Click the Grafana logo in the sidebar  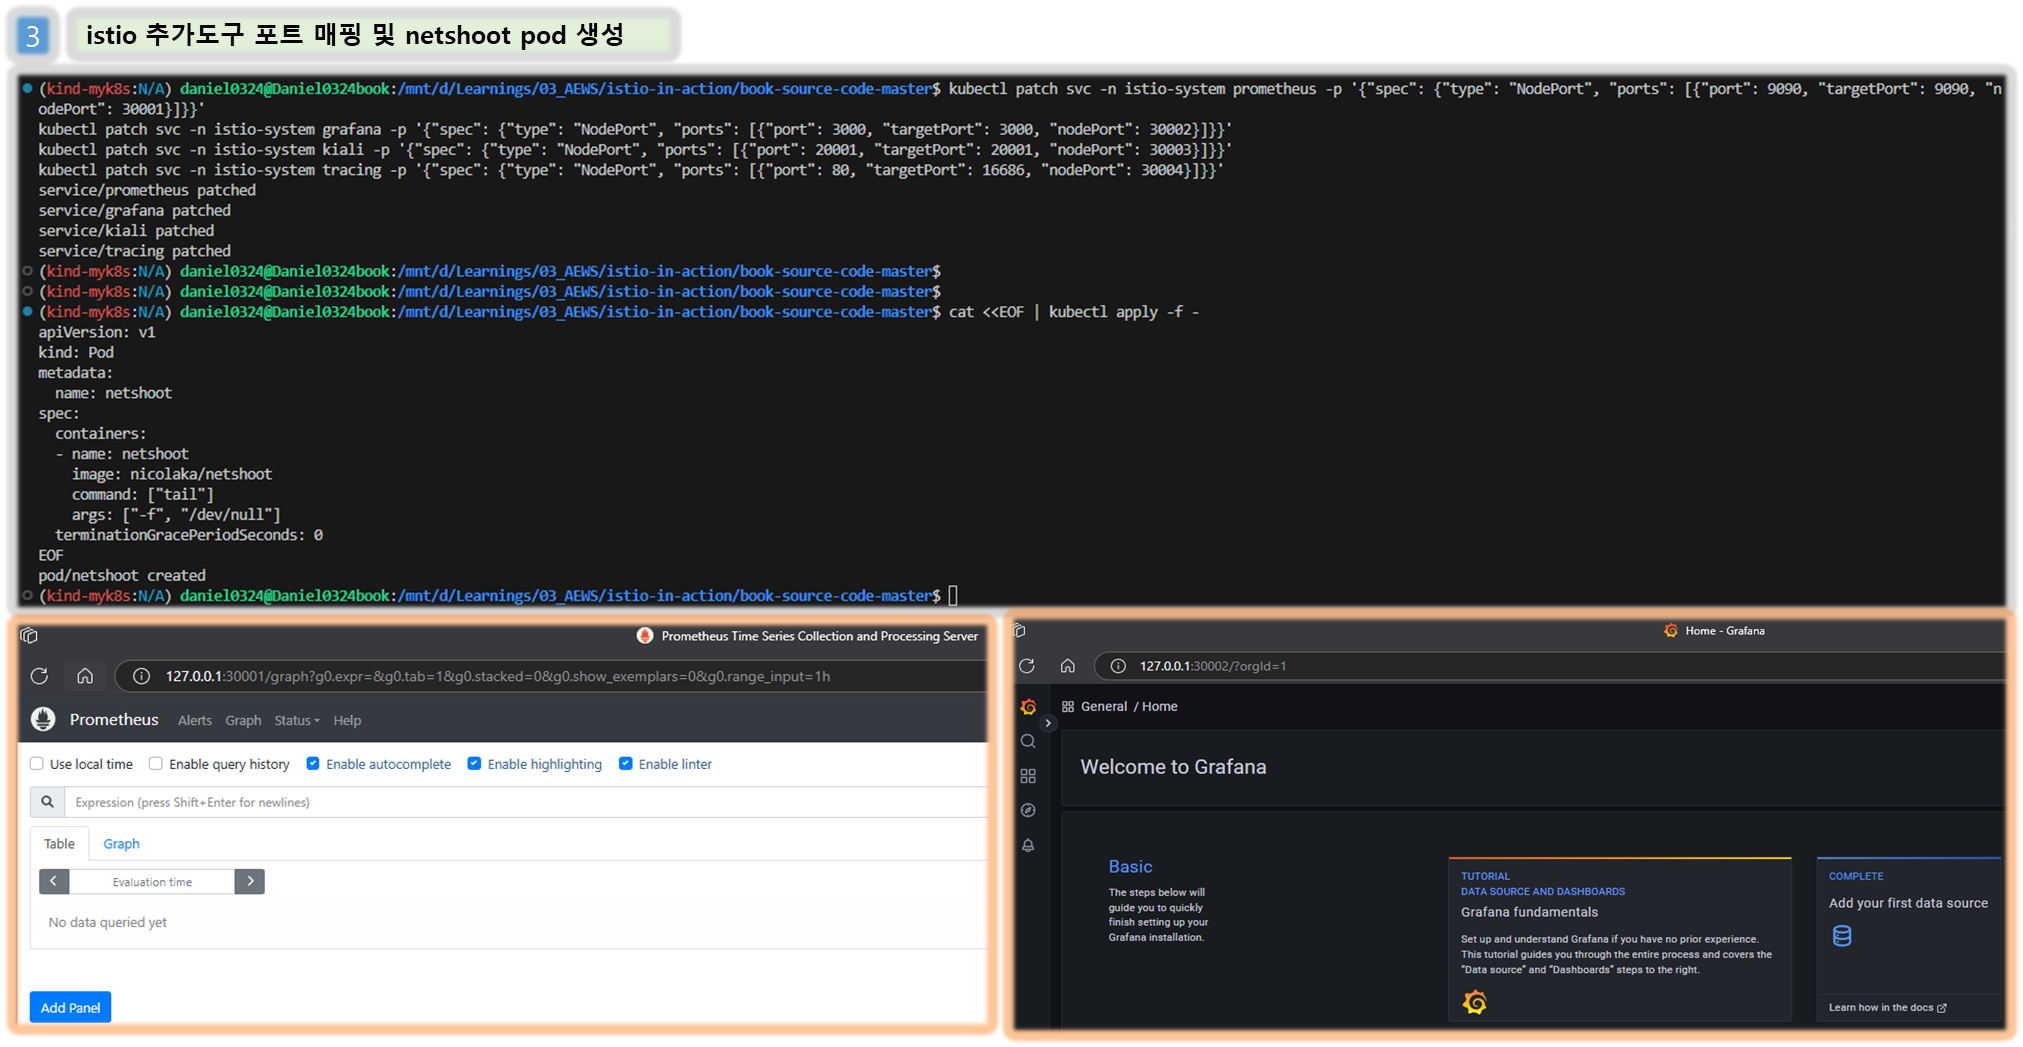point(1028,707)
